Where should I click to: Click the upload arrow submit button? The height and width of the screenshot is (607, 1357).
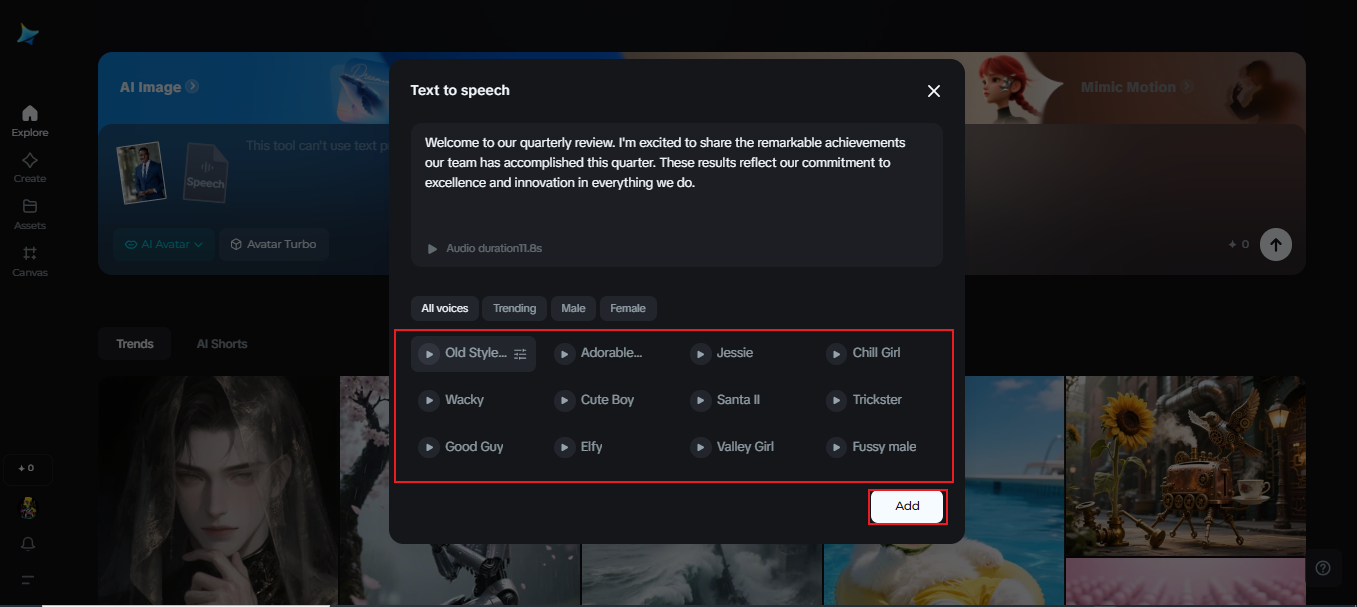pos(1276,244)
